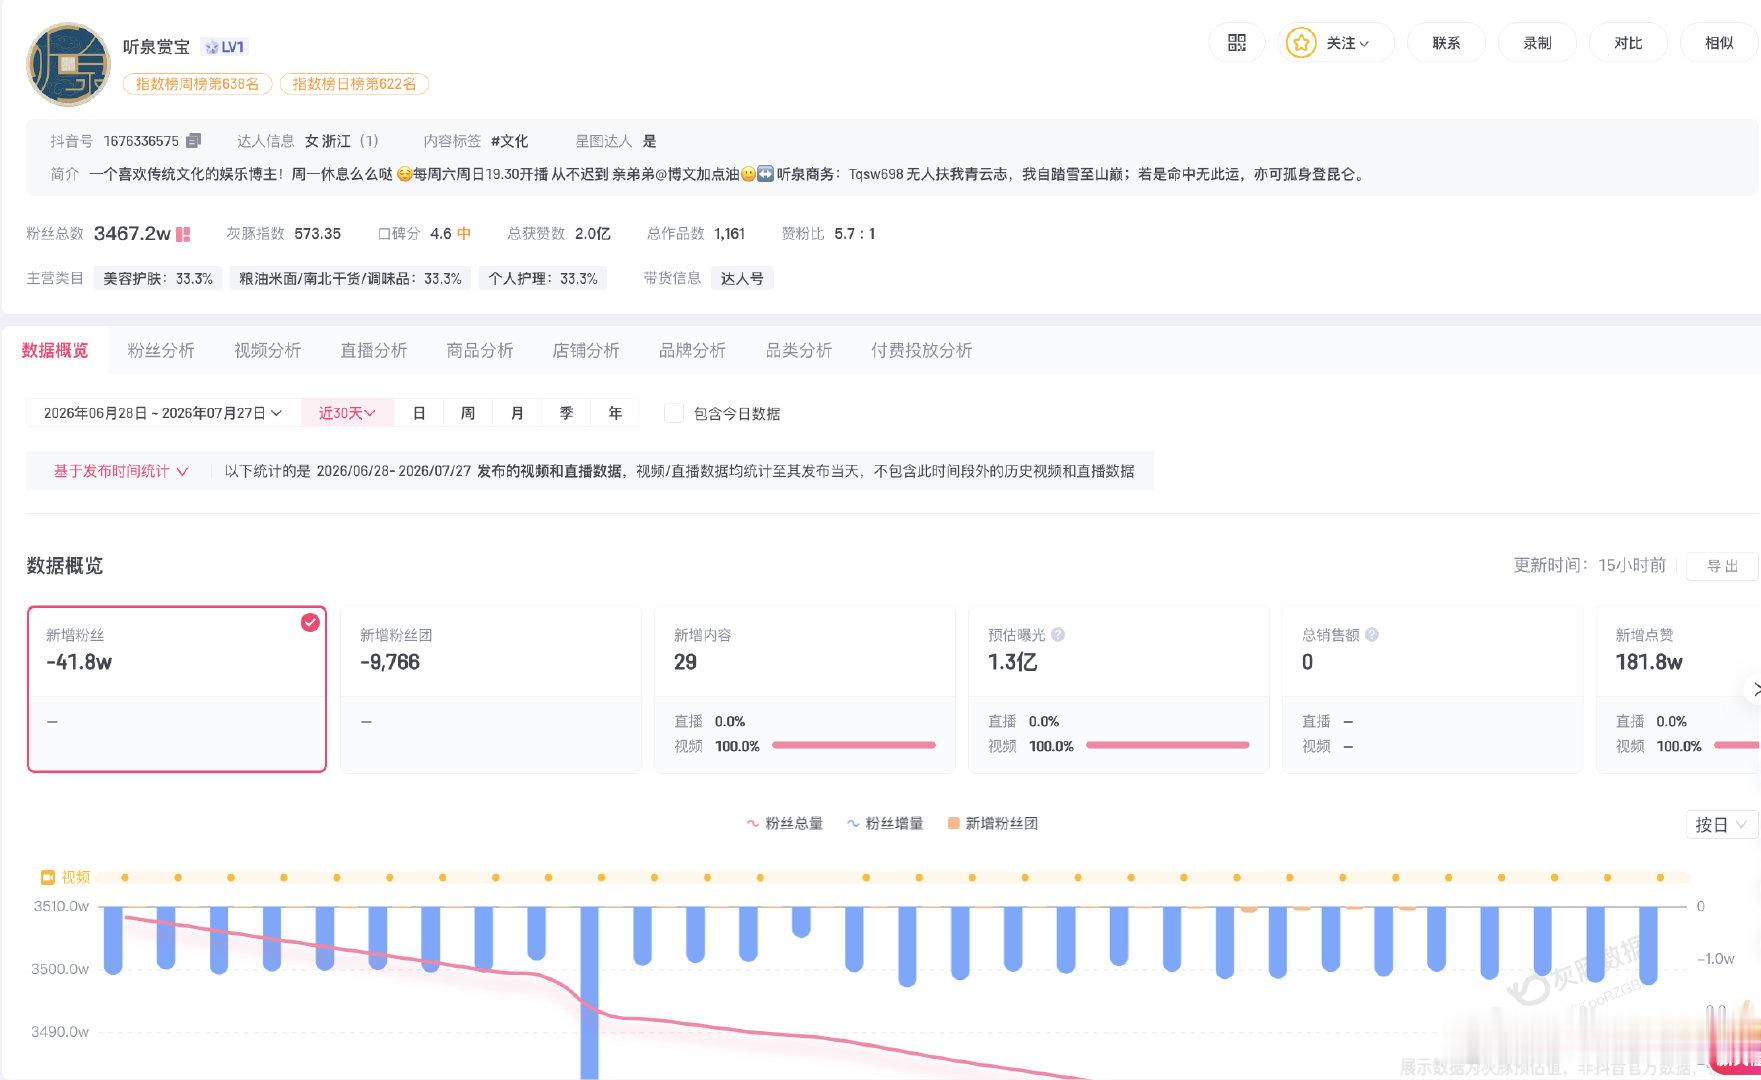Open the 店铺分析 tab

click(586, 350)
